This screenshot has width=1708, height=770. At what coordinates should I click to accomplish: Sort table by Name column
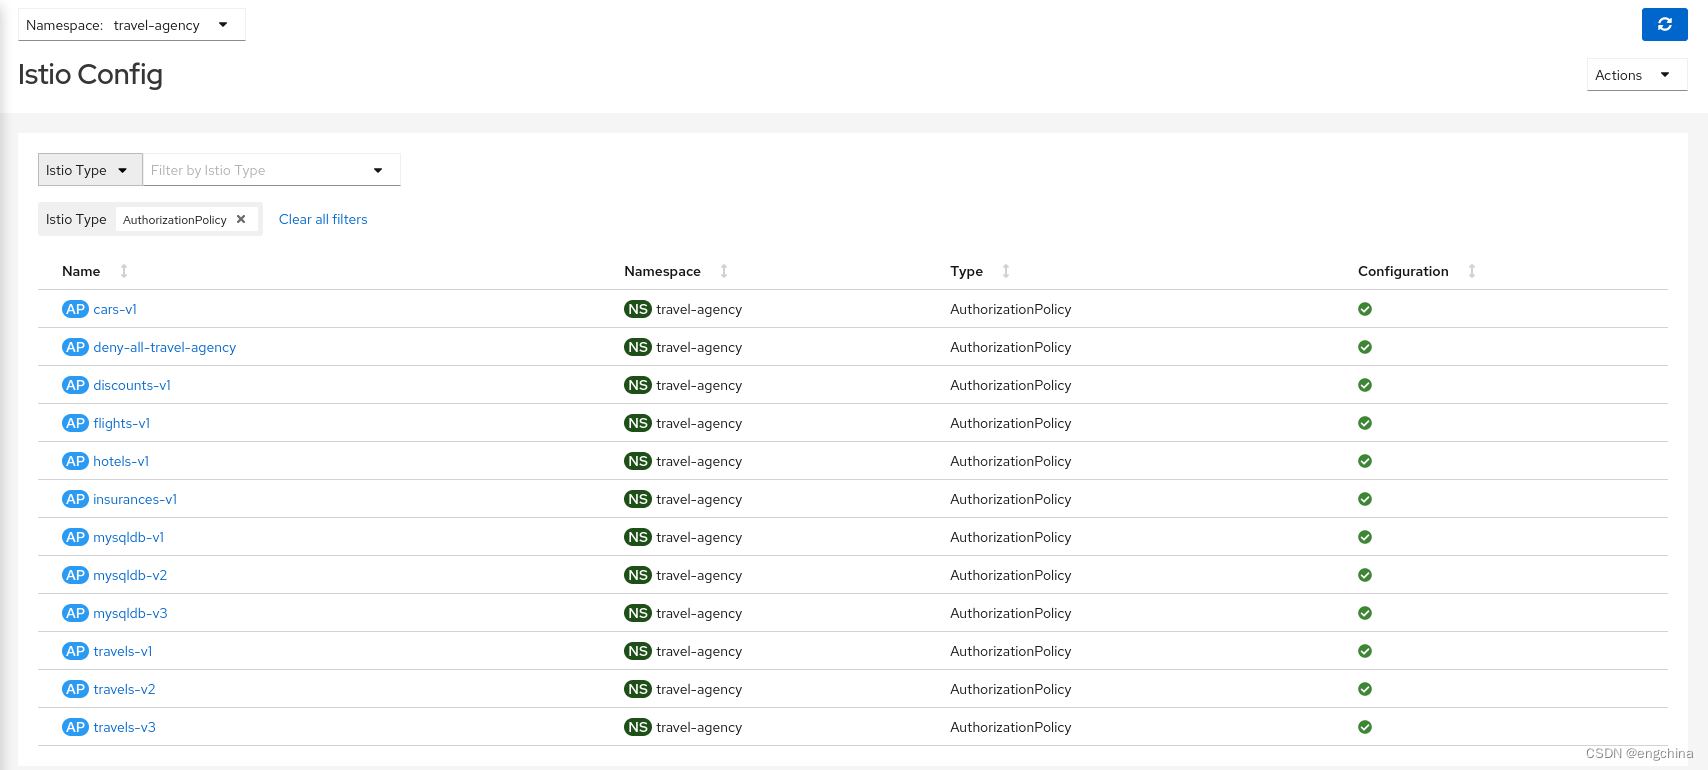point(124,271)
